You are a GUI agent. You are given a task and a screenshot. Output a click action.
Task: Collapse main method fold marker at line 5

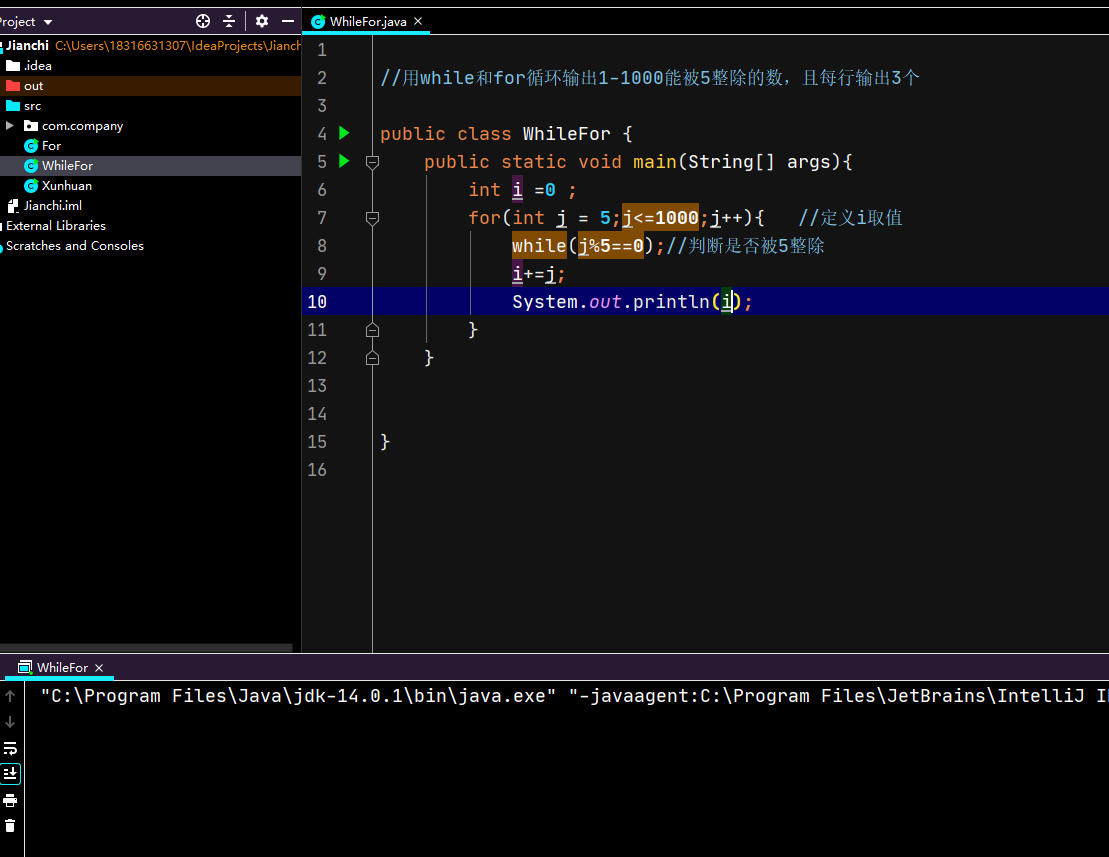(372, 162)
